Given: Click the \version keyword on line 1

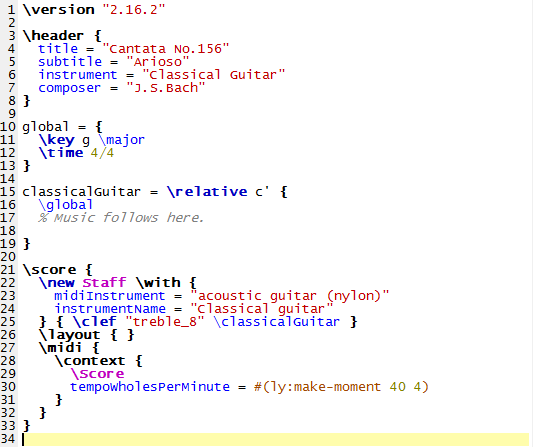Looking at the screenshot, I should pyautogui.click(x=59, y=10).
